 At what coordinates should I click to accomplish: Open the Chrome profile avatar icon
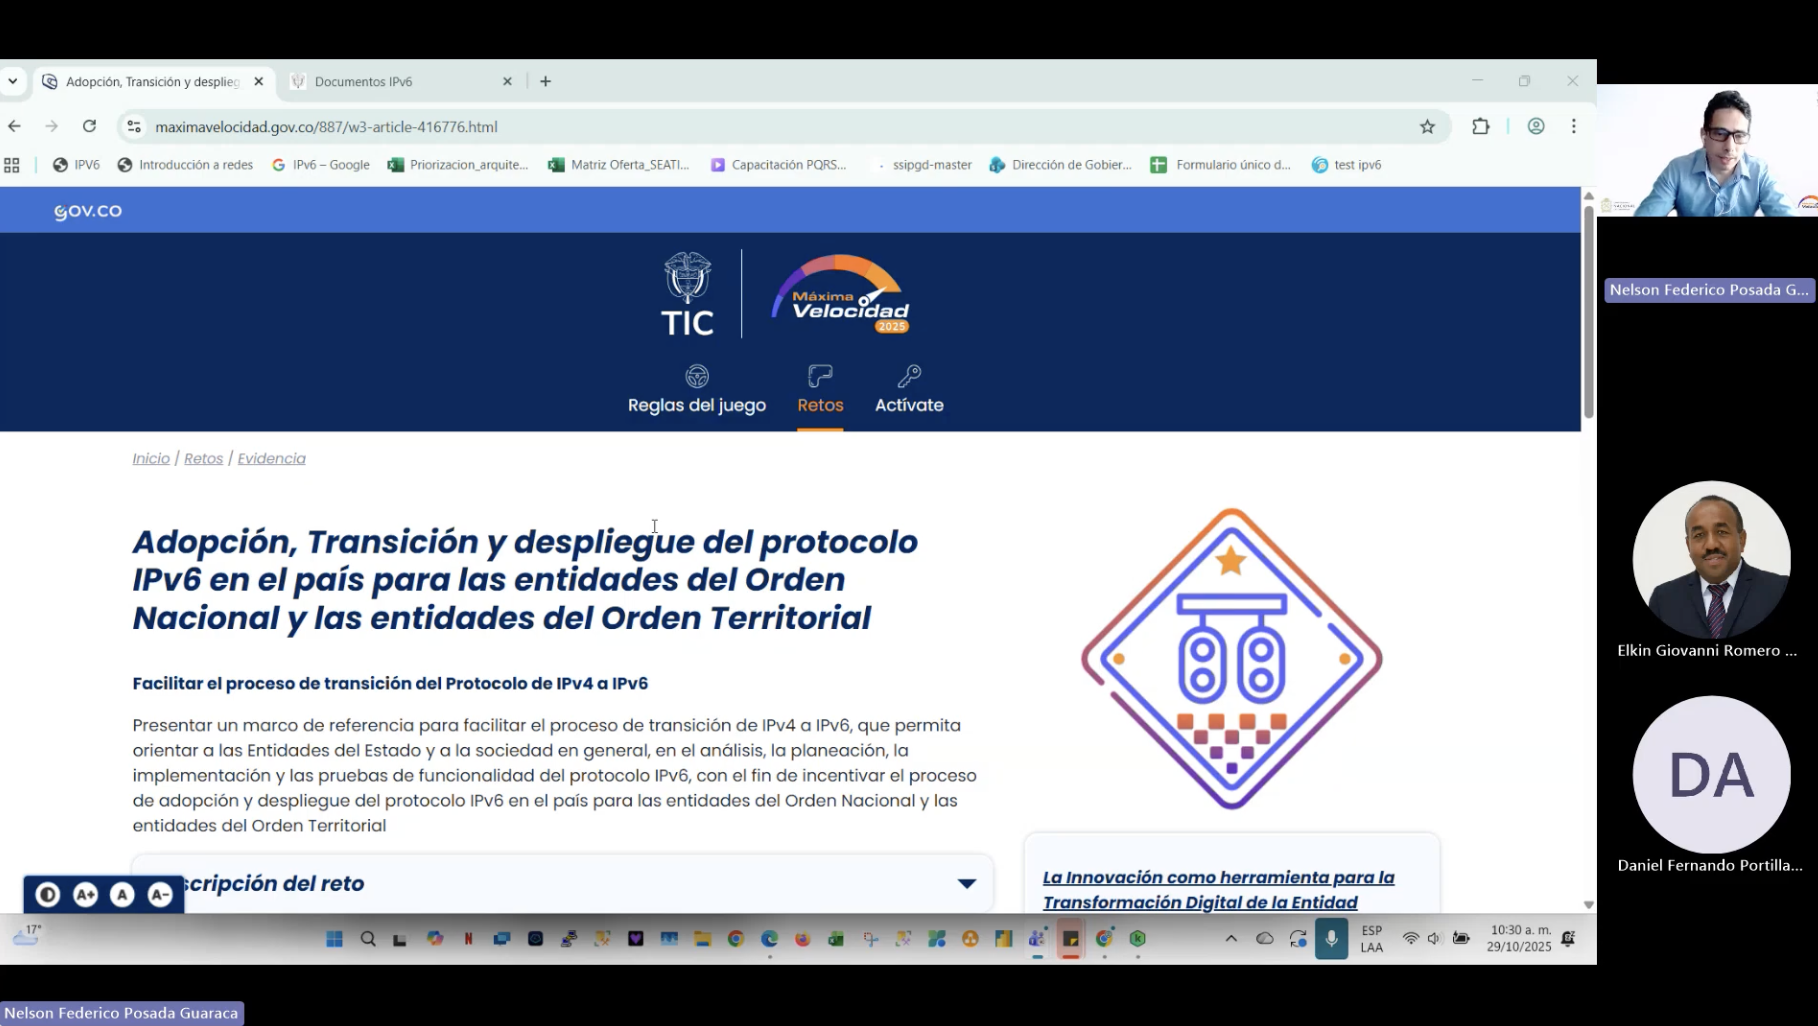click(x=1536, y=126)
